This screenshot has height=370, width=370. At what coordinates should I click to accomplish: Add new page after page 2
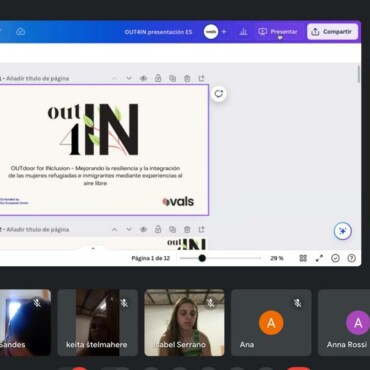(202, 229)
